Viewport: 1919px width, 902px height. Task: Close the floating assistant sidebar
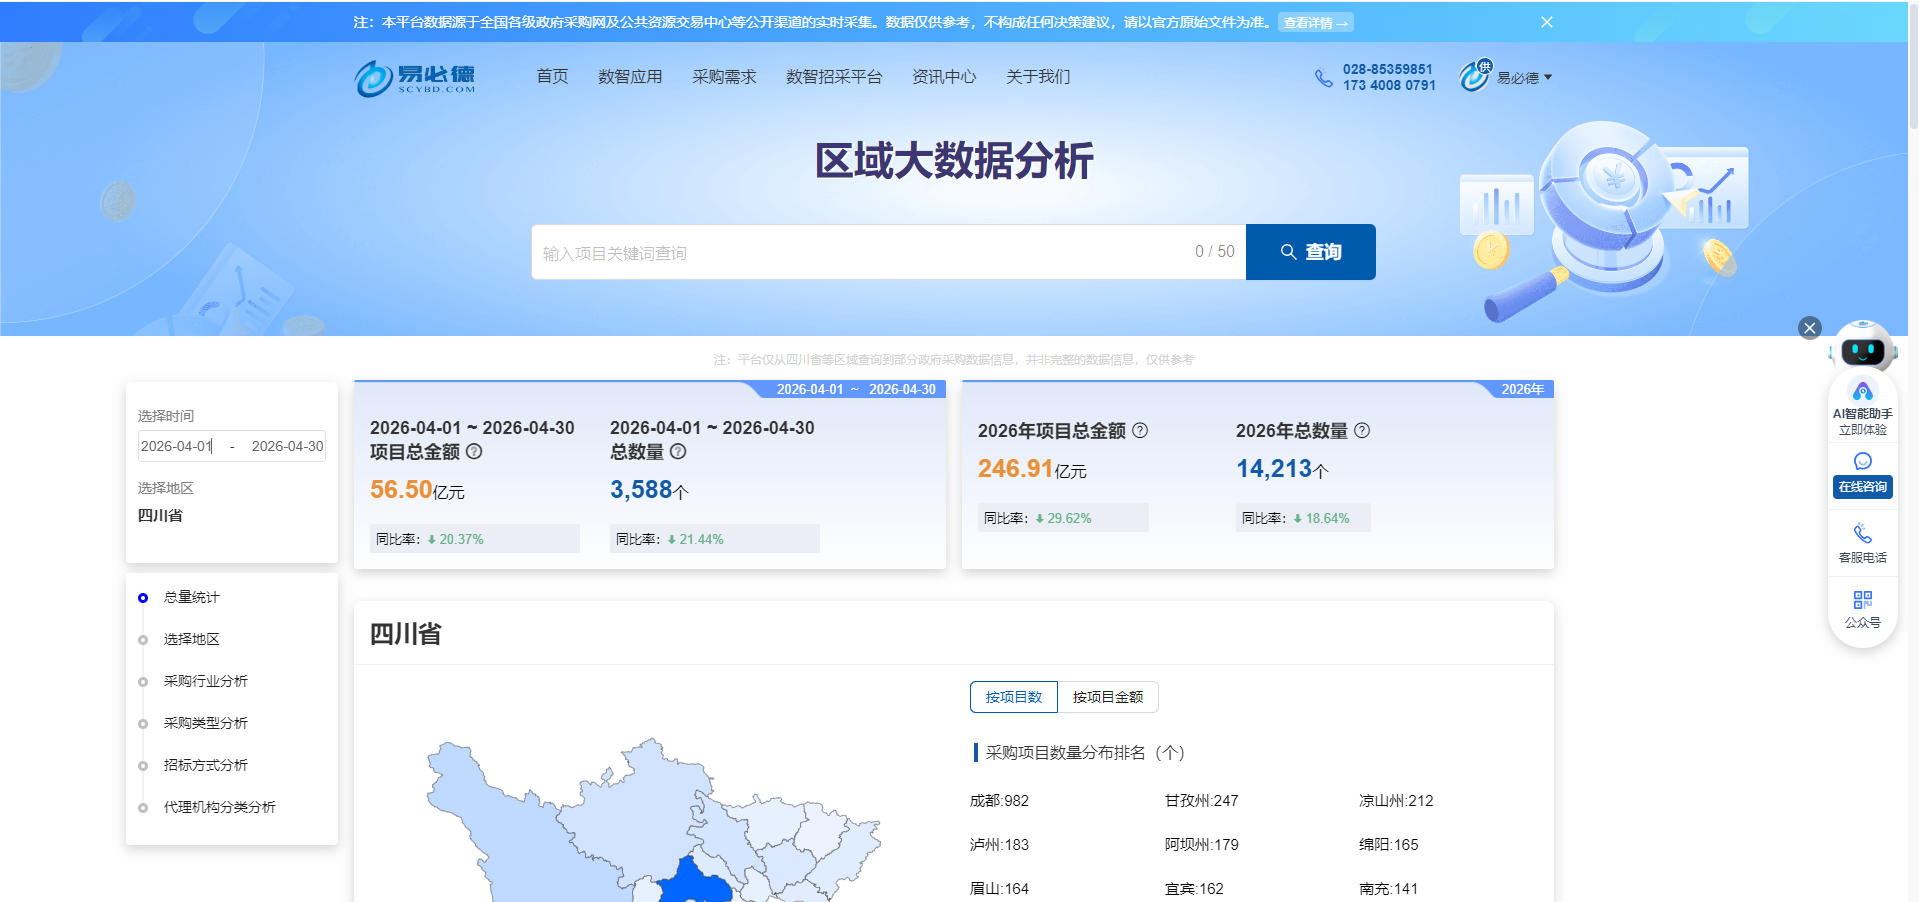pos(1810,328)
